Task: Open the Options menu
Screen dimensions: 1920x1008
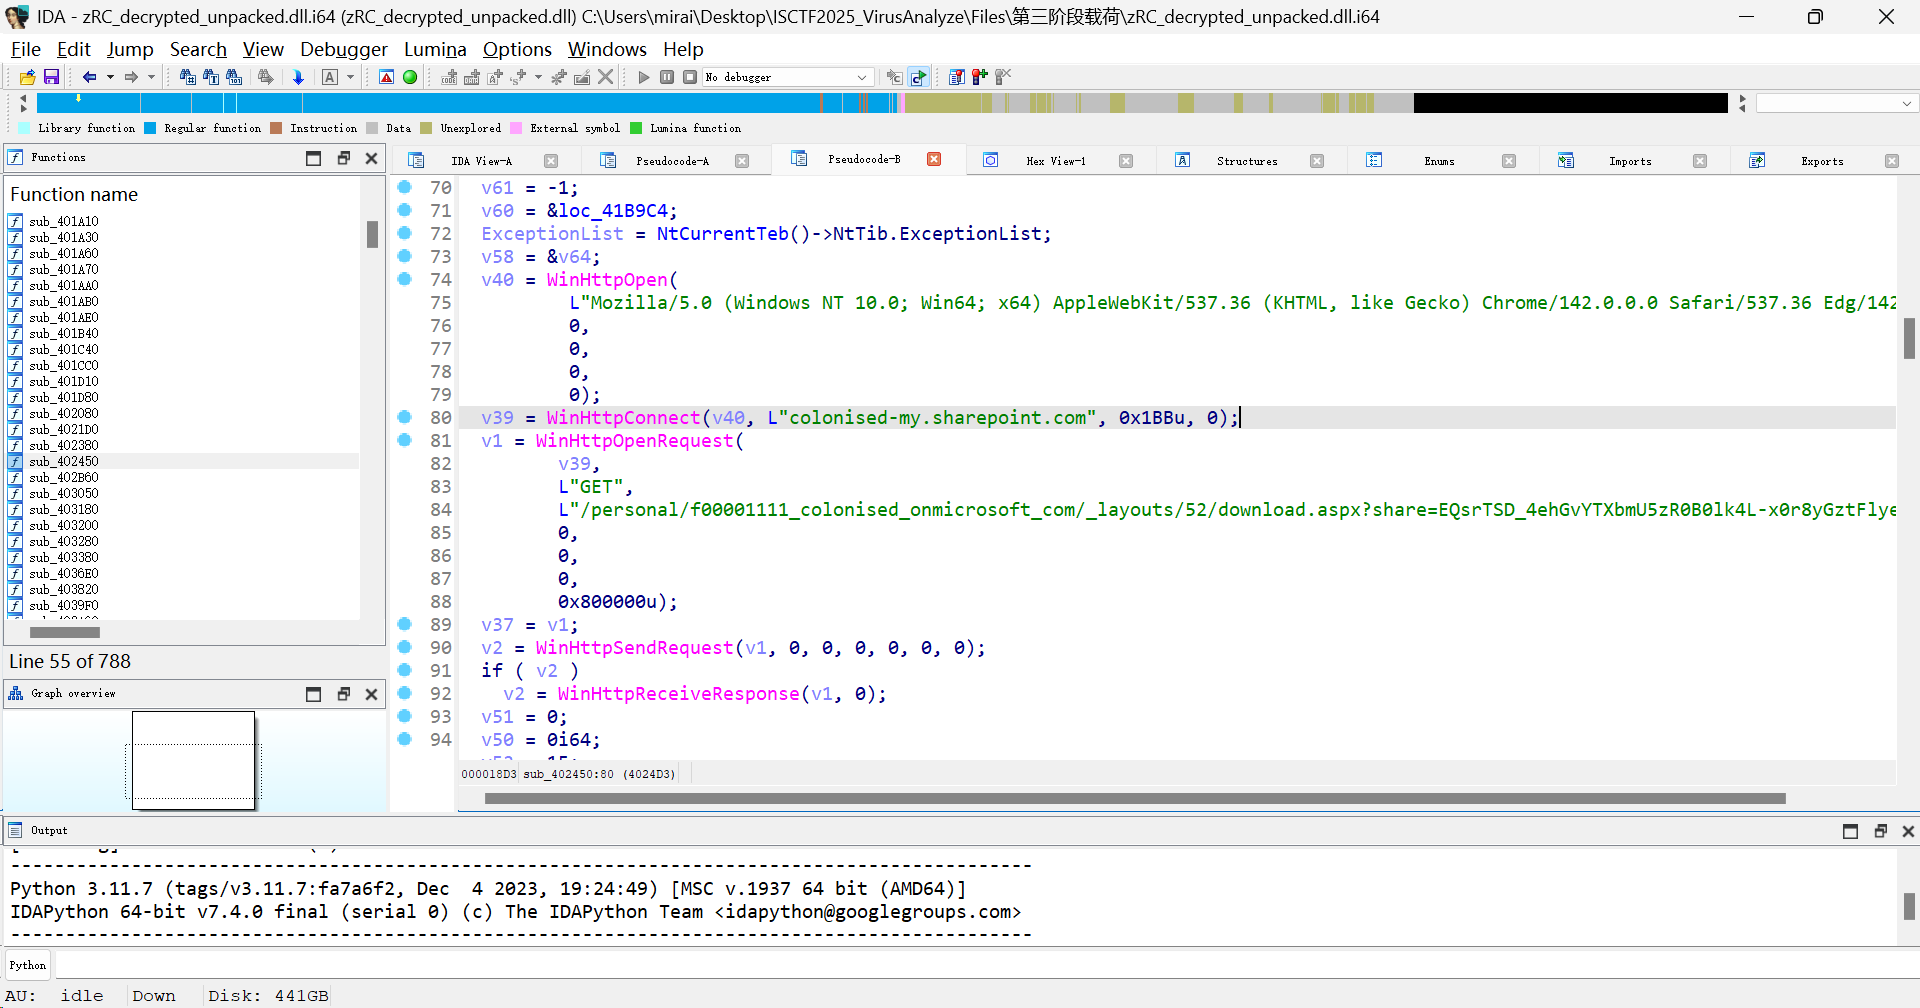Action: 517,49
